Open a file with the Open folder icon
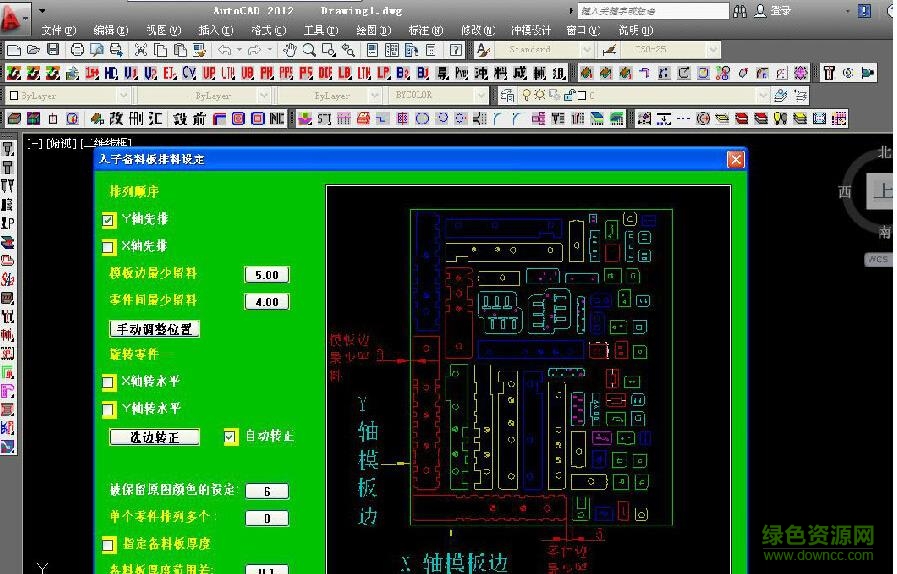 click(x=33, y=50)
